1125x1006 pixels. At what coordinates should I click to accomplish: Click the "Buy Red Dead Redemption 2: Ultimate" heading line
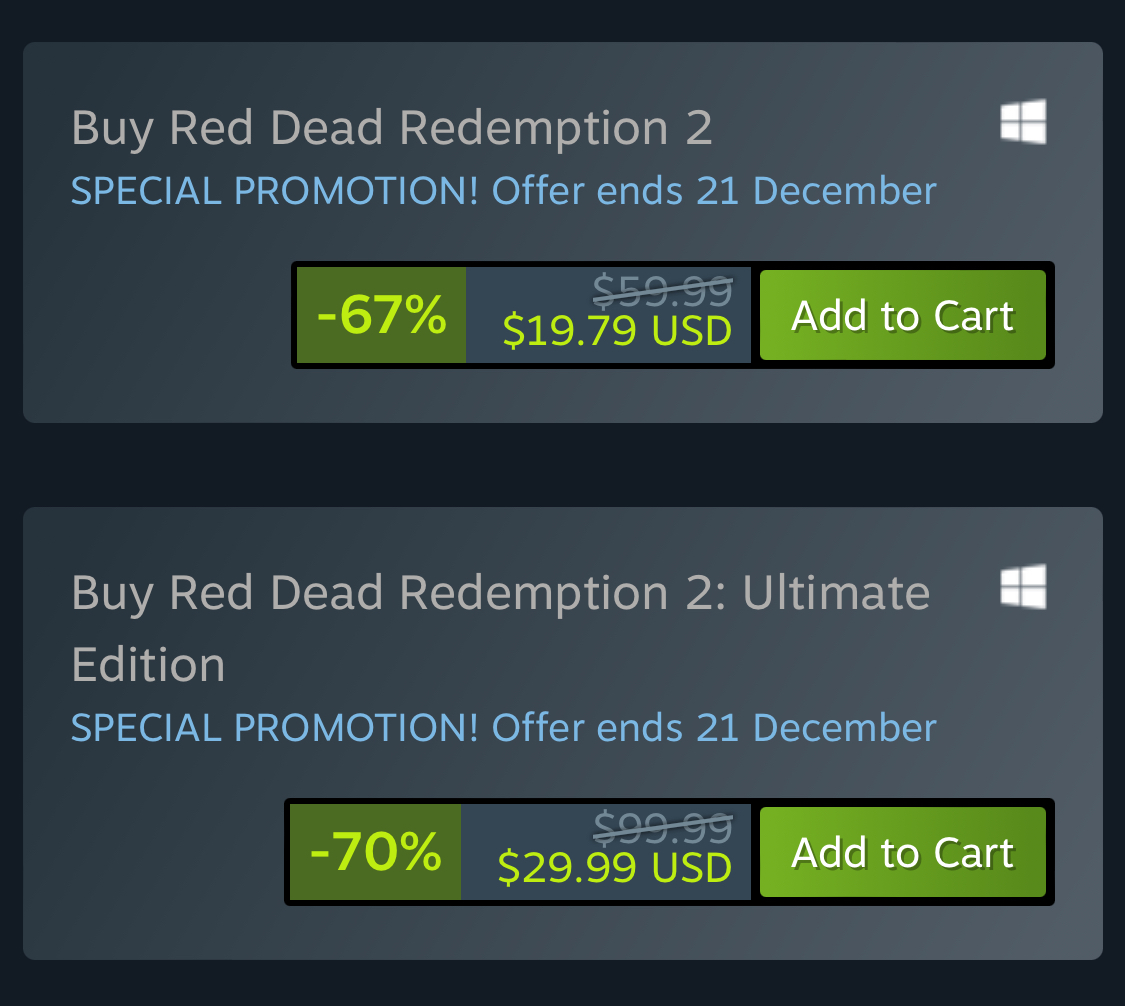[x=500, y=593]
